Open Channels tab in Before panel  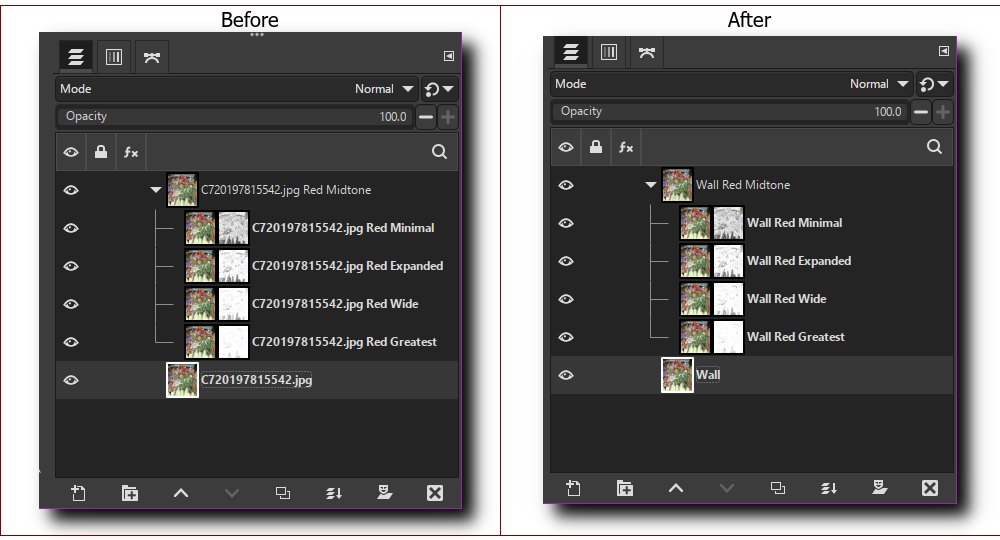tap(114, 57)
